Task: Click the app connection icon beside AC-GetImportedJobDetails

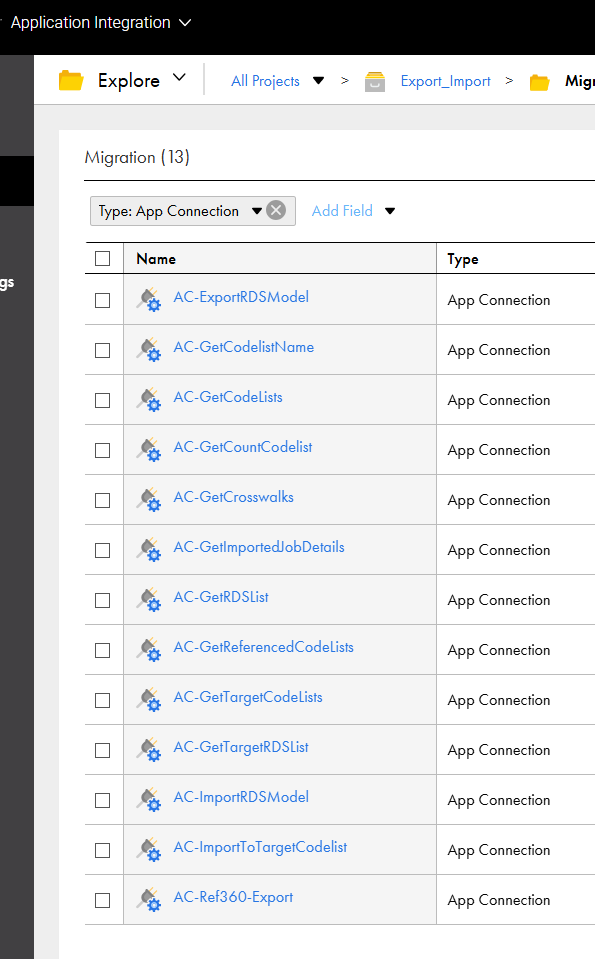Action: tap(149, 550)
